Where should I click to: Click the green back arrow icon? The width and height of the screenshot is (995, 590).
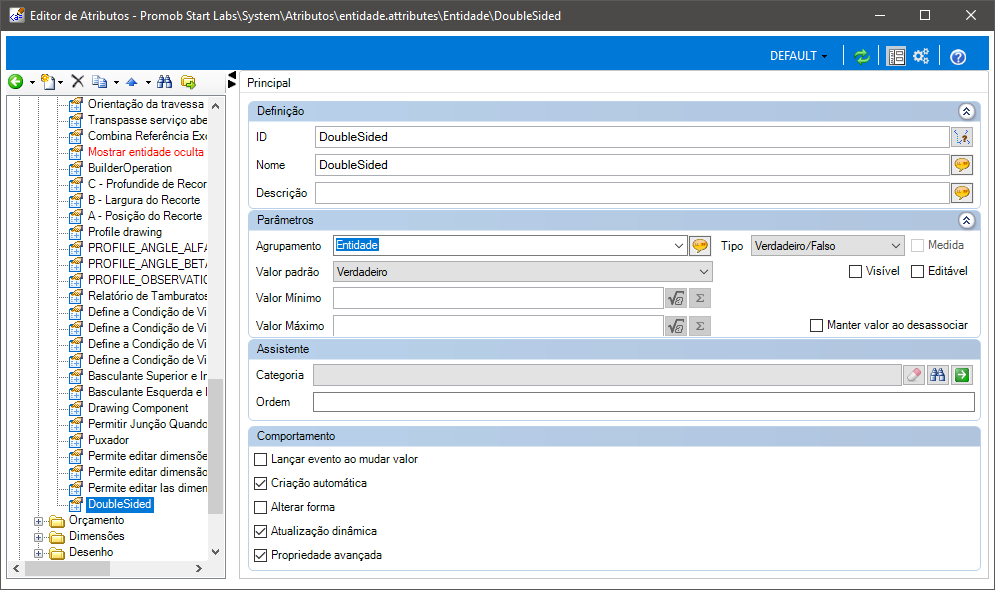[x=15, y=82]
